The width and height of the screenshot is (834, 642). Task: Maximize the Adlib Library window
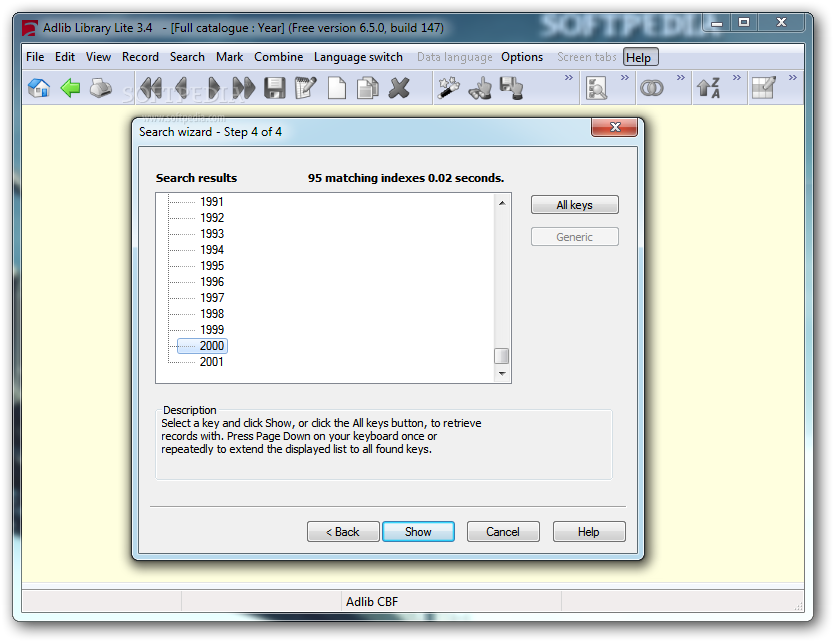[744, 22]
